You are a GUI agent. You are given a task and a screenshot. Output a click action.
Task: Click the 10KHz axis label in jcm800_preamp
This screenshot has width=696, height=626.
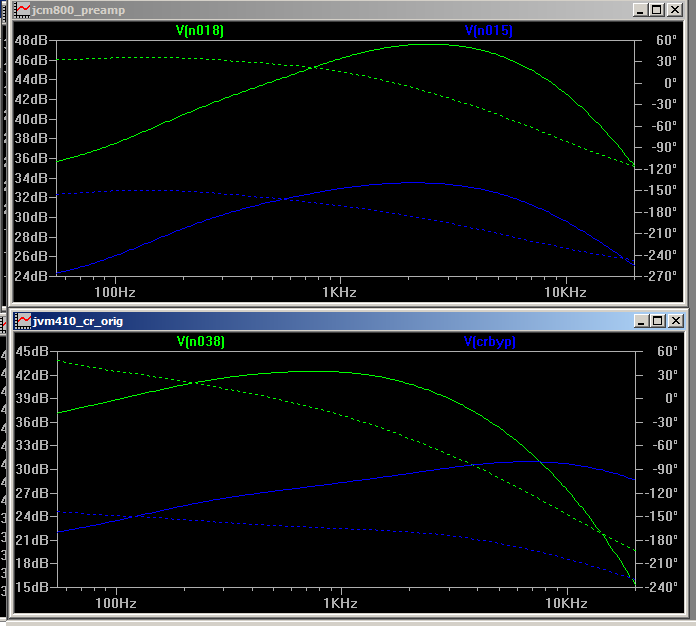coord(566,293)
